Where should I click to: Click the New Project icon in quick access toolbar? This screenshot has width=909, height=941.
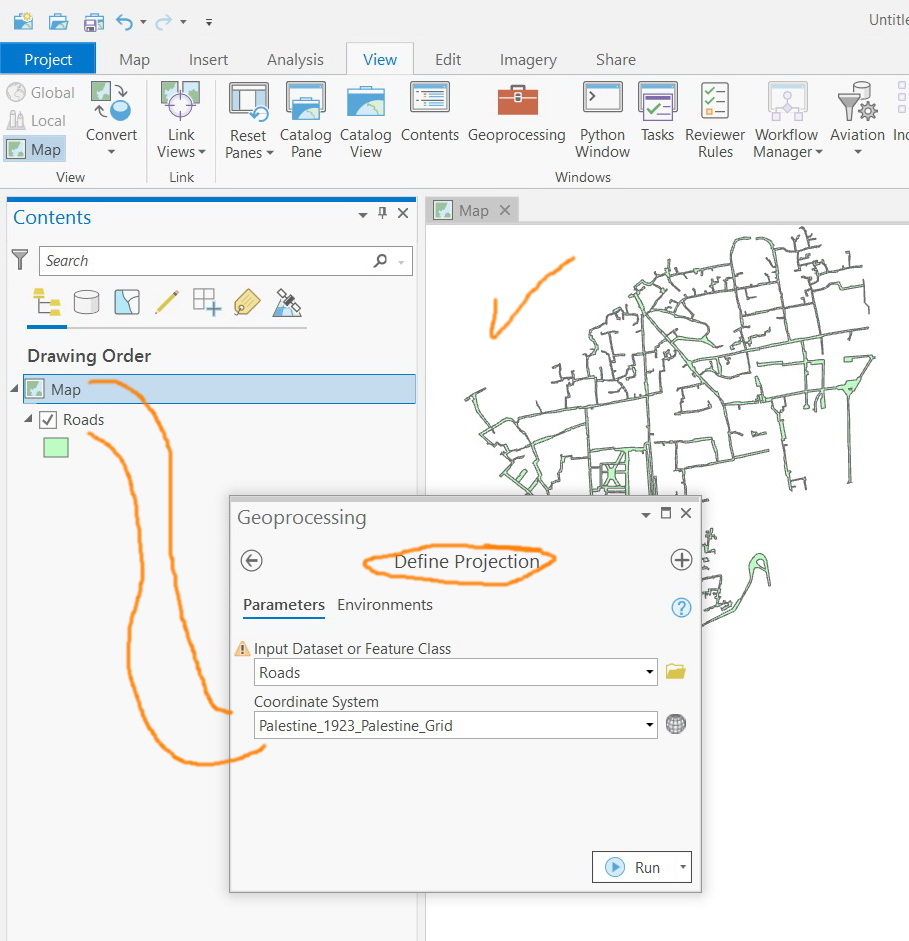(x=23, y=22)
